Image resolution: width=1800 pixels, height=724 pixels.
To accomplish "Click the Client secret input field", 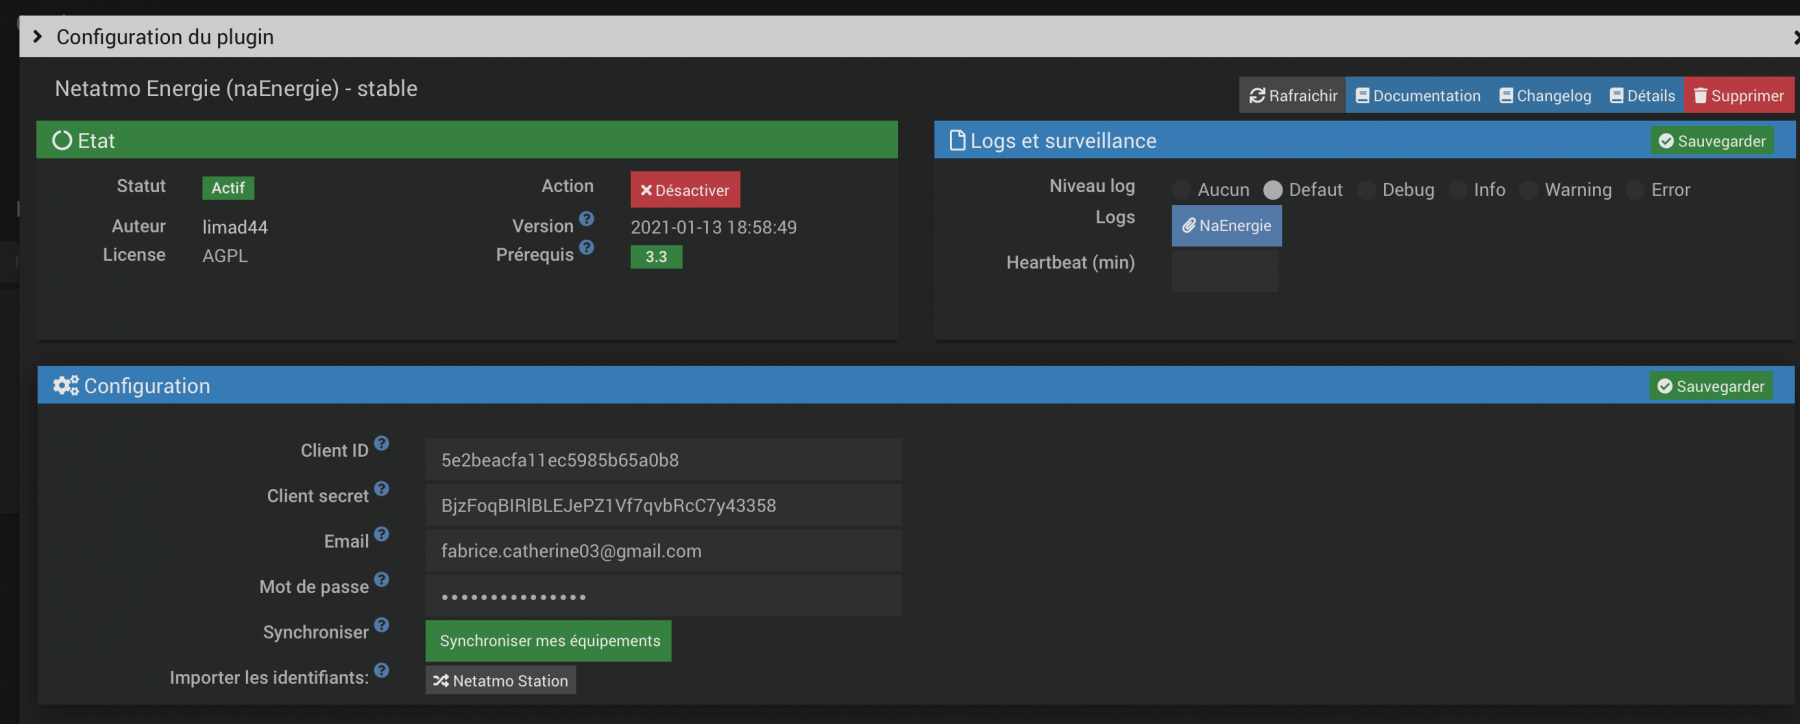I will coord(664,505).
